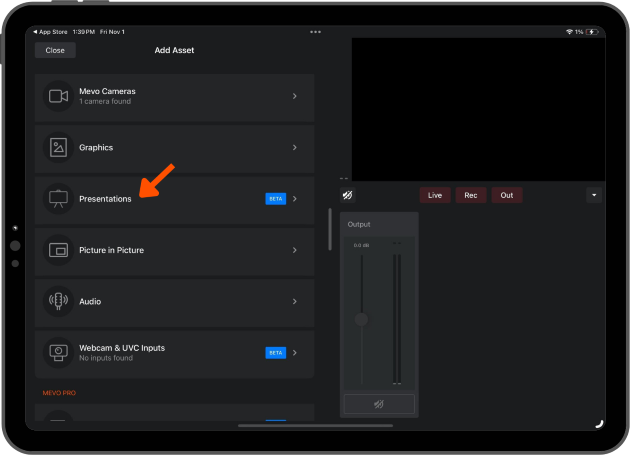
Task: Toggle the Output channel mute button
Action: point(379,404)
